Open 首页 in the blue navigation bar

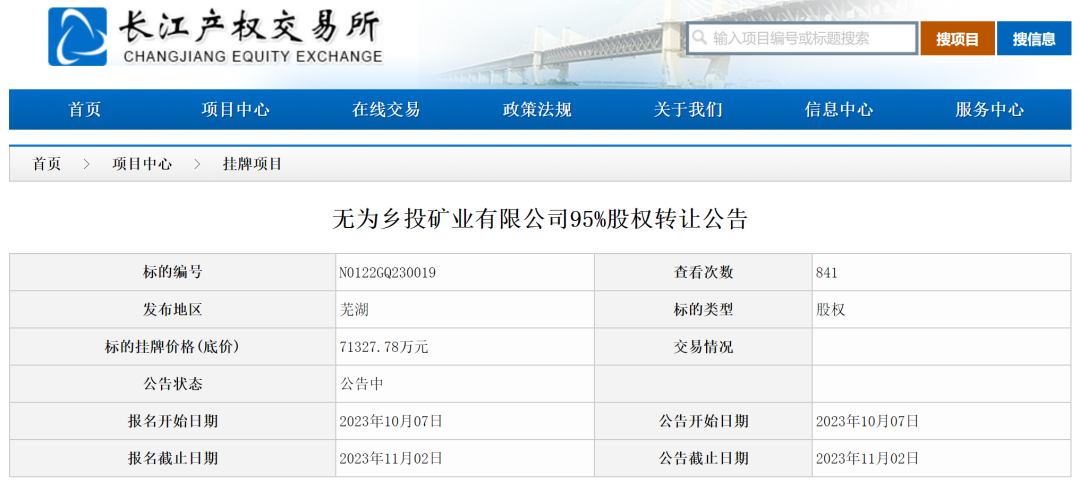click(85, 110)
